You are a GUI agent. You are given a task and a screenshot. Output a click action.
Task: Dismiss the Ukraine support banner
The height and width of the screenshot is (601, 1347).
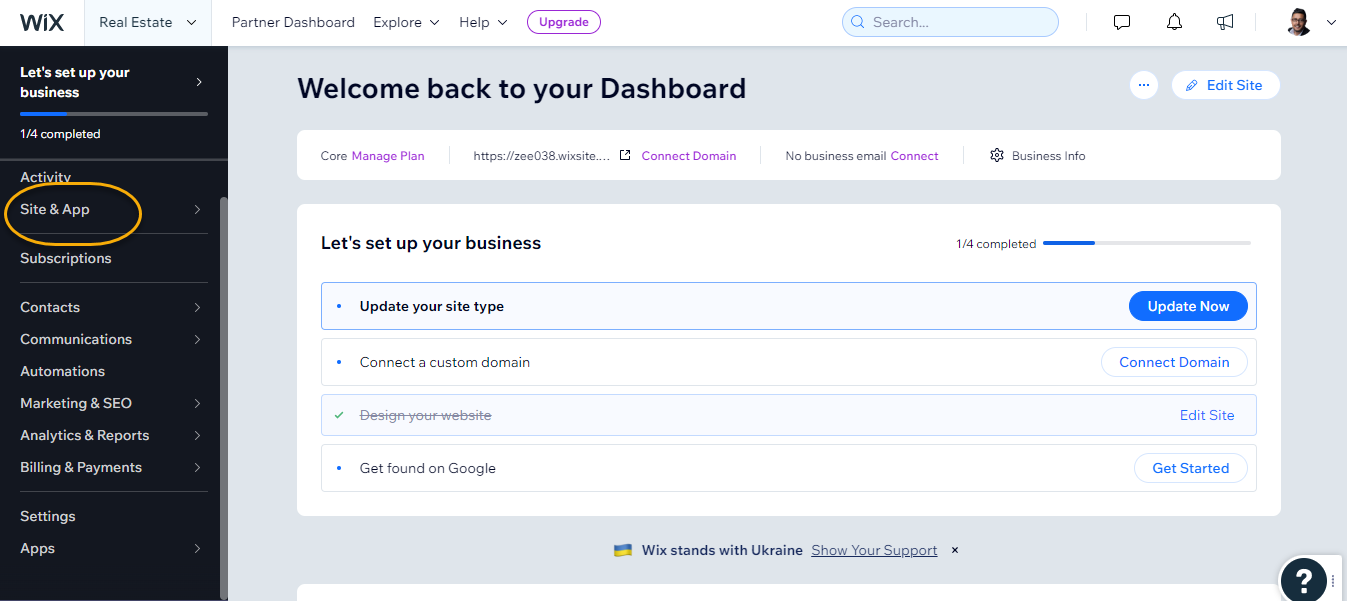click(955, 550)
